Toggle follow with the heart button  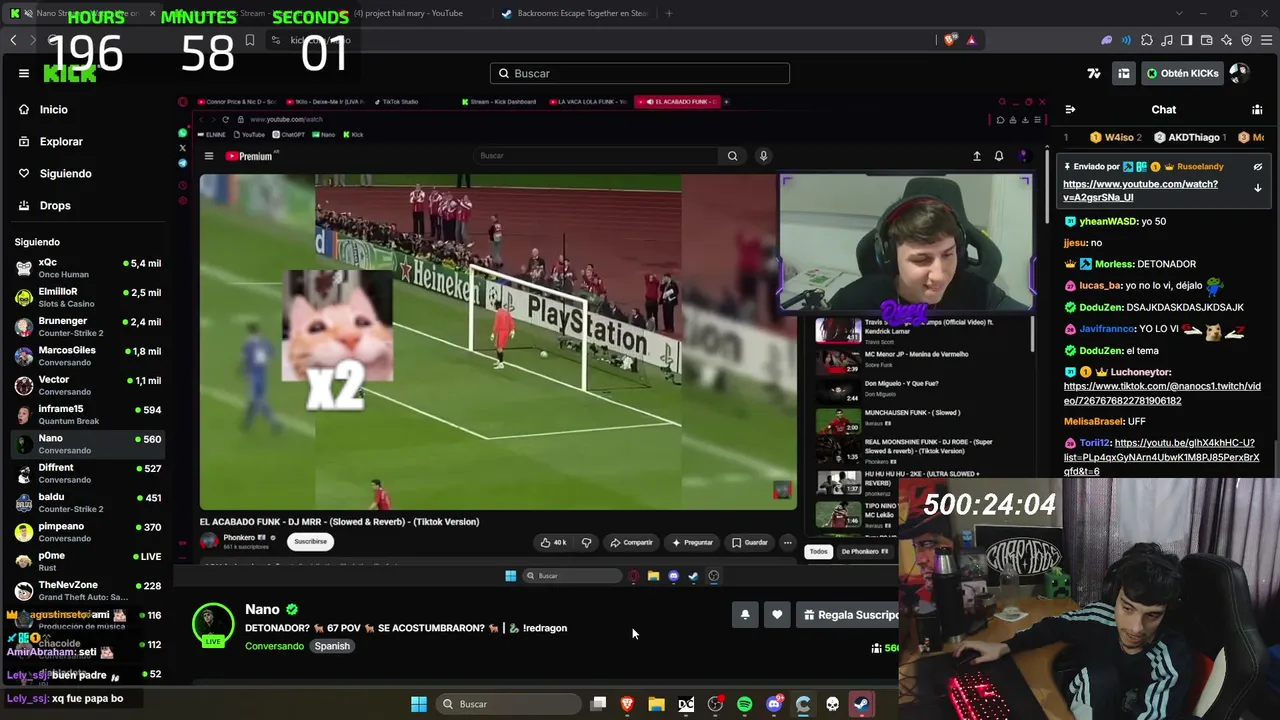[x=777, y=615]
